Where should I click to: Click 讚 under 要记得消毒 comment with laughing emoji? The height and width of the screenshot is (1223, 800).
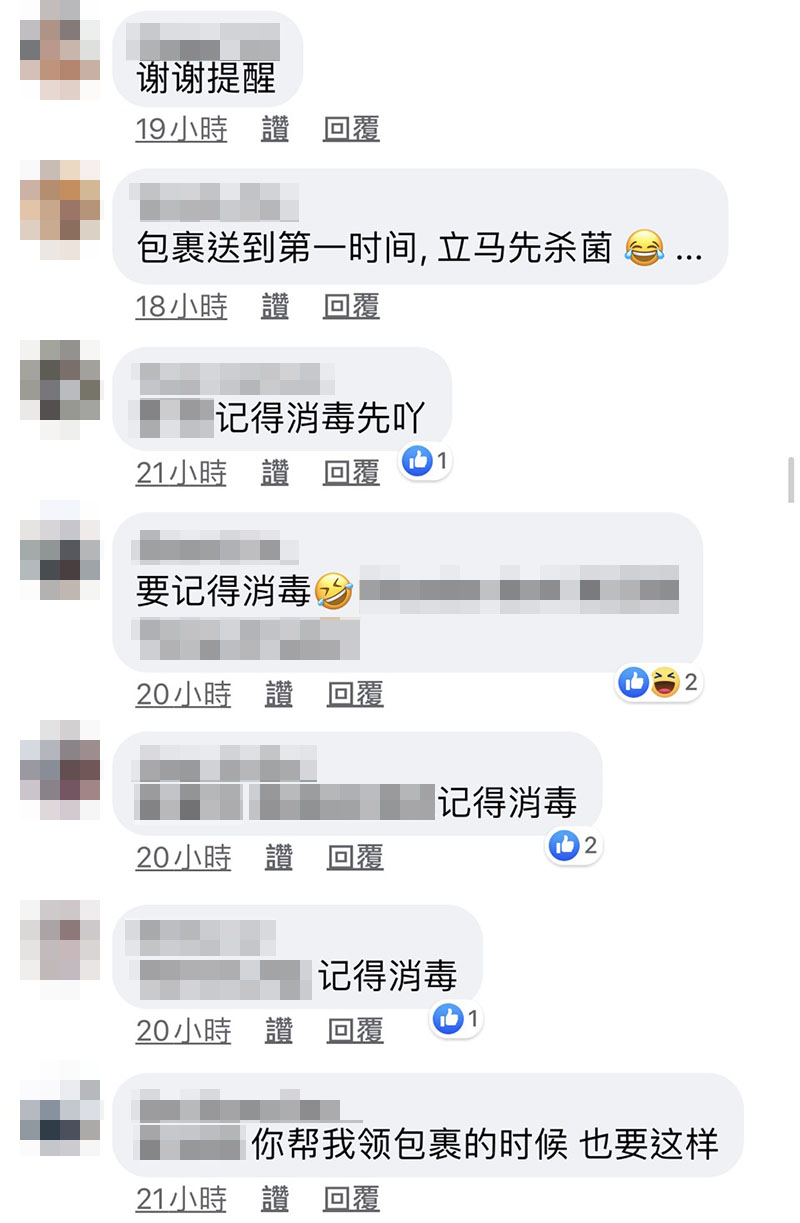click(279, 694)
